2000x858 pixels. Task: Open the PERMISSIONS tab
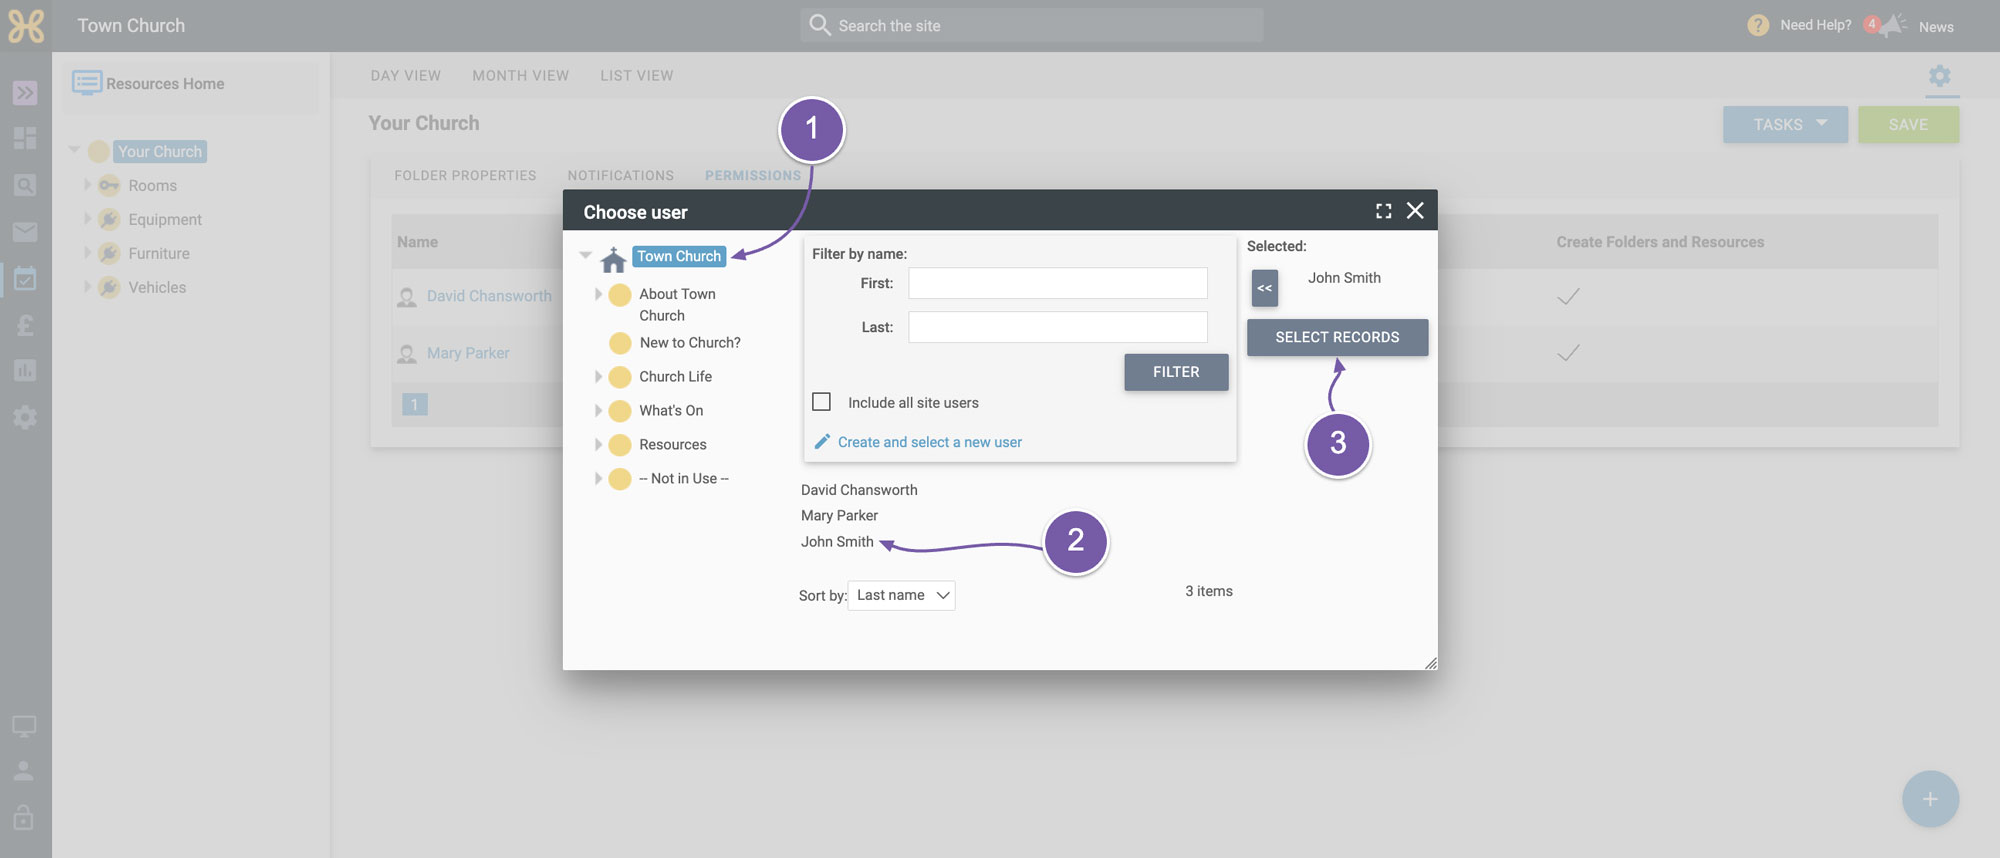[x=753, y=175]
